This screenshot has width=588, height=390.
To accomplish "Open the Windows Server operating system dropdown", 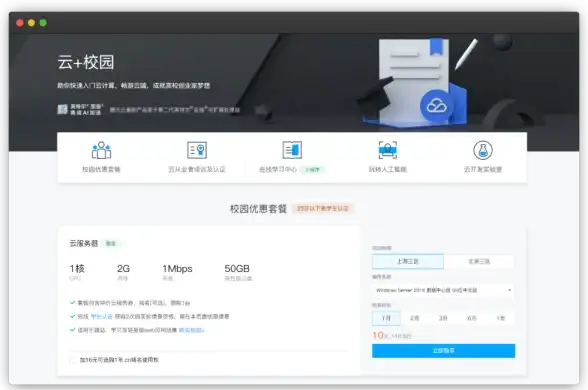I will pos(443,290).
